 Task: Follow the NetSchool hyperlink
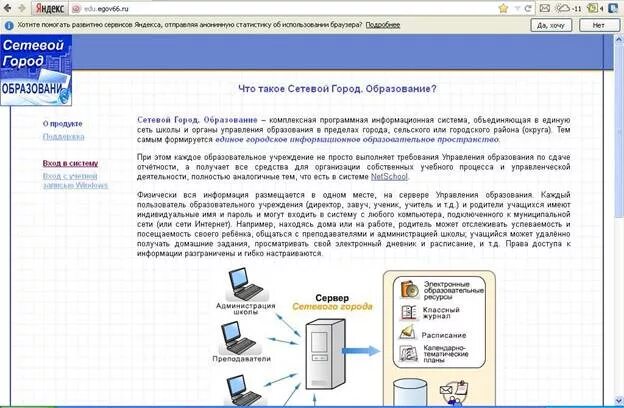(389, 177)
